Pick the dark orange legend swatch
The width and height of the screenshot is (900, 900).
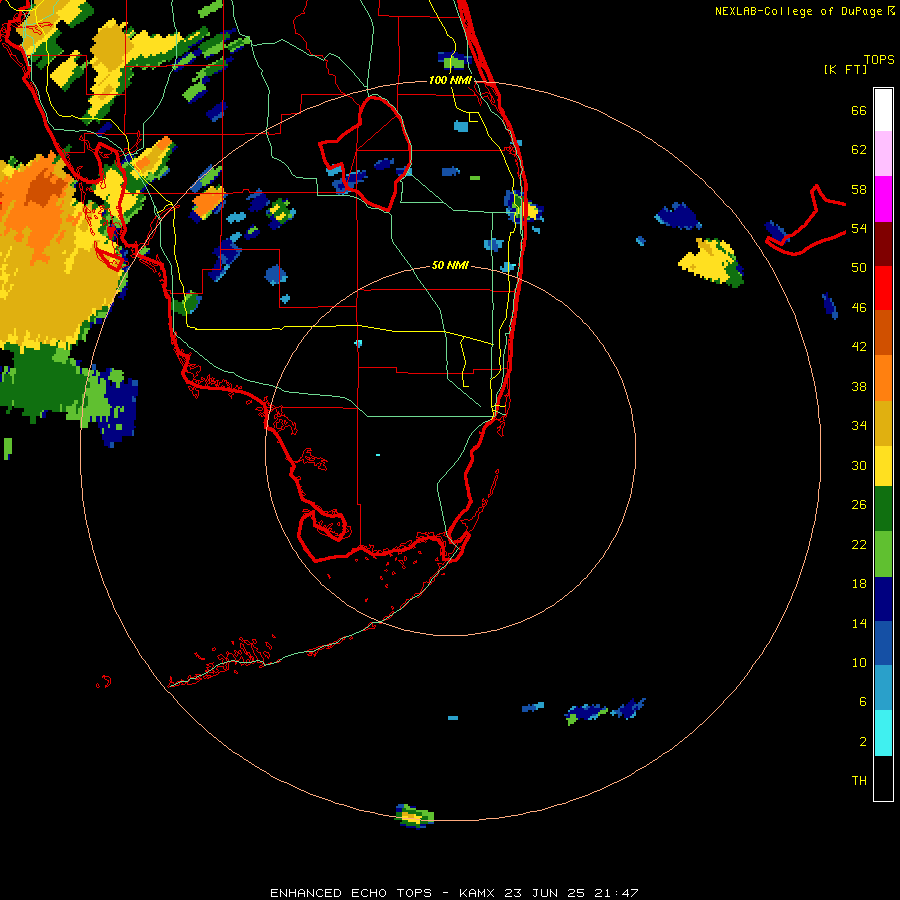point(883,332)
